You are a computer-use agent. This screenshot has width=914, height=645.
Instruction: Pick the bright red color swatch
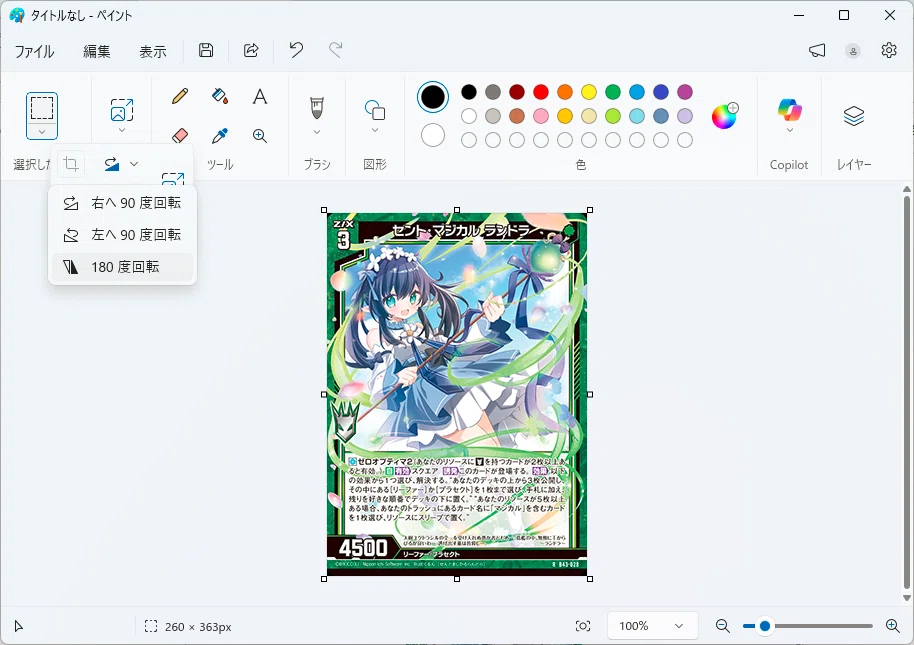tap(540, 91)
